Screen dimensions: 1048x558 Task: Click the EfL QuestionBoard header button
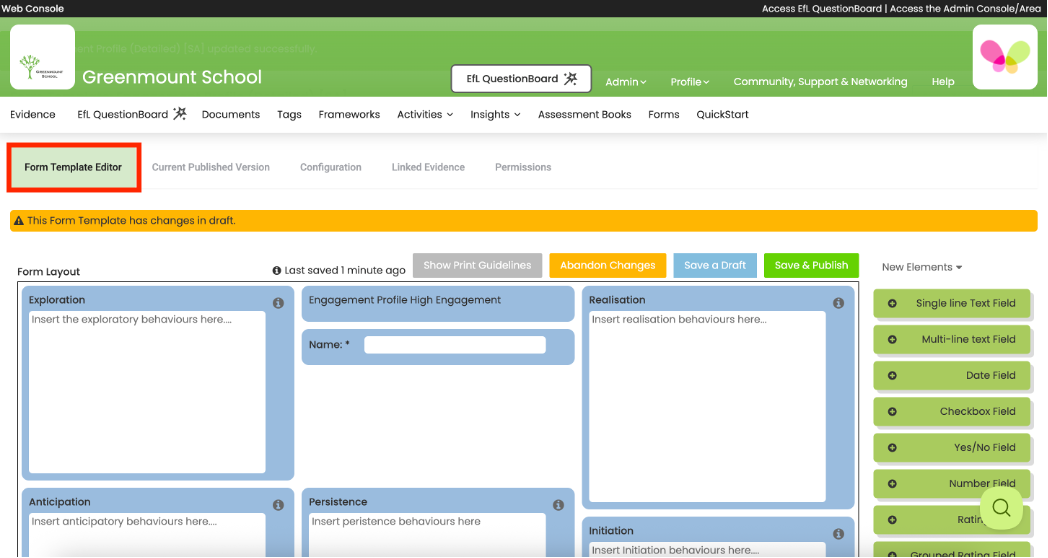pyautogui.click(x=521, y=79)
